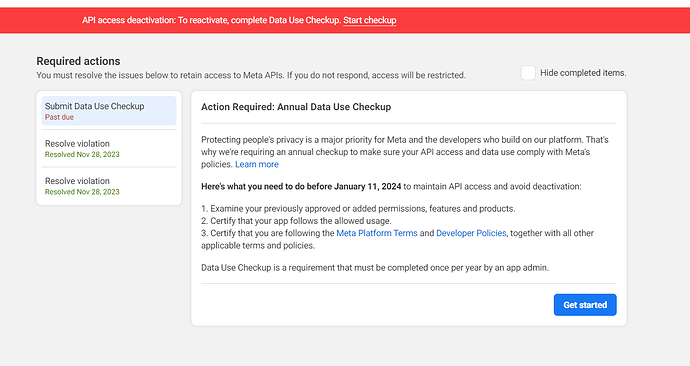
Task: Click step 2 Certify that your app follows allowed usage
Action: coord(296,221)
